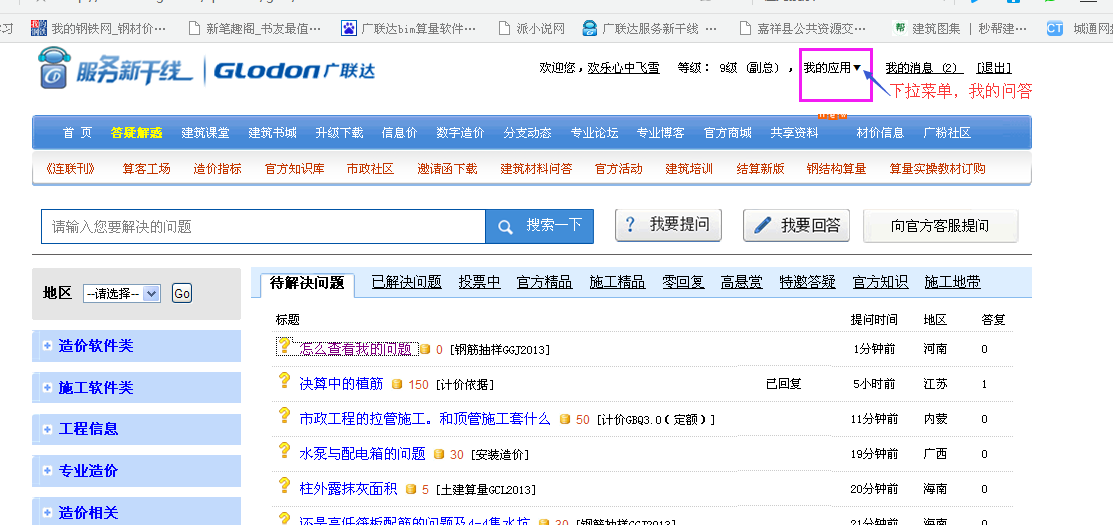1113x525 pixels.
Task: Open username link 欢乐心中飞雪
Action: [x=623, y=68]
